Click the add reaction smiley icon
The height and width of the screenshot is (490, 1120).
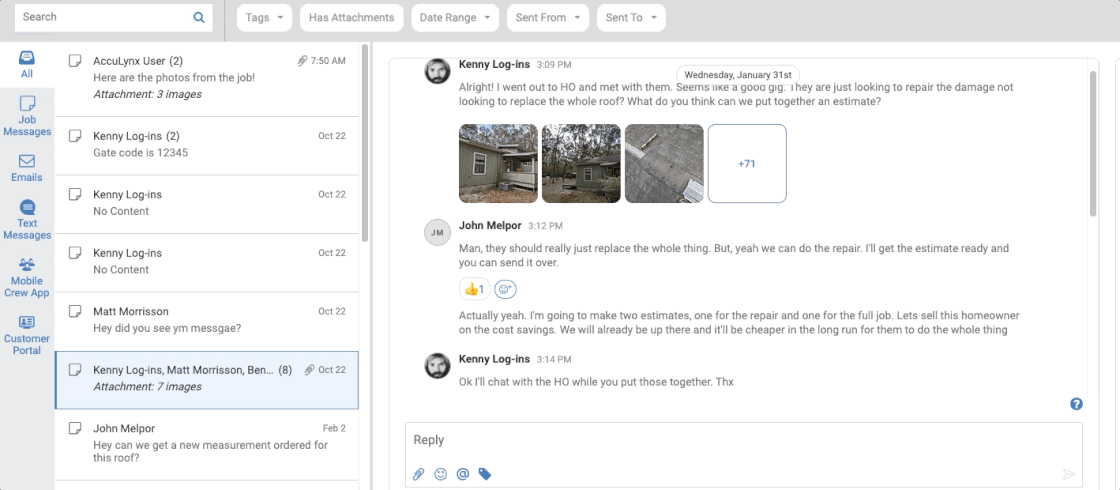coord(505,289)
